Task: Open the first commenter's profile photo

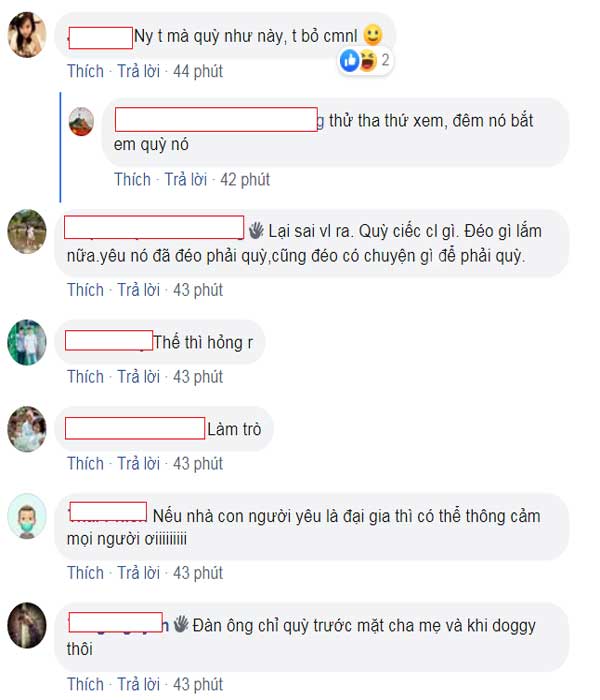Action: pyautogui.click(x=27, y=35)
